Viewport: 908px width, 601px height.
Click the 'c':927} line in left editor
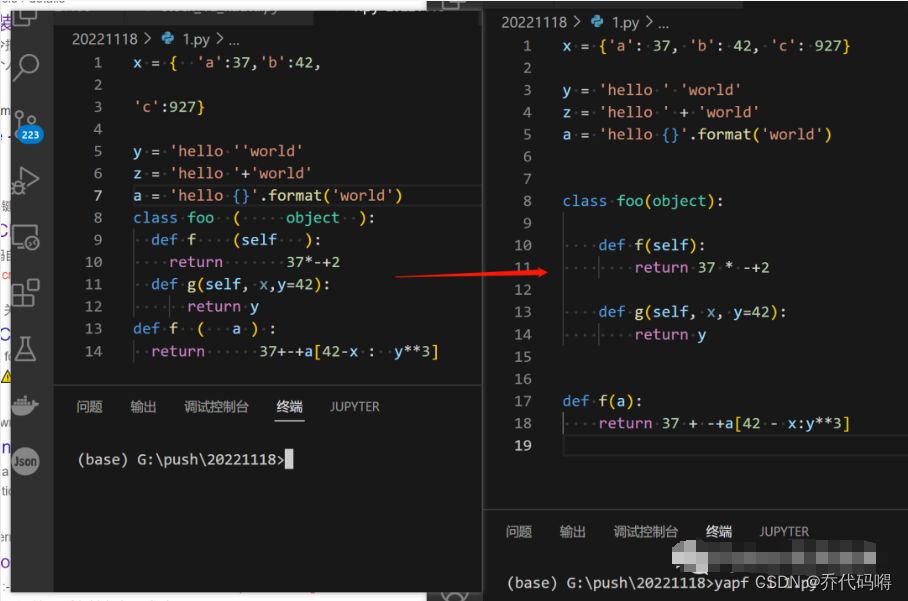(x=169, y=107)
